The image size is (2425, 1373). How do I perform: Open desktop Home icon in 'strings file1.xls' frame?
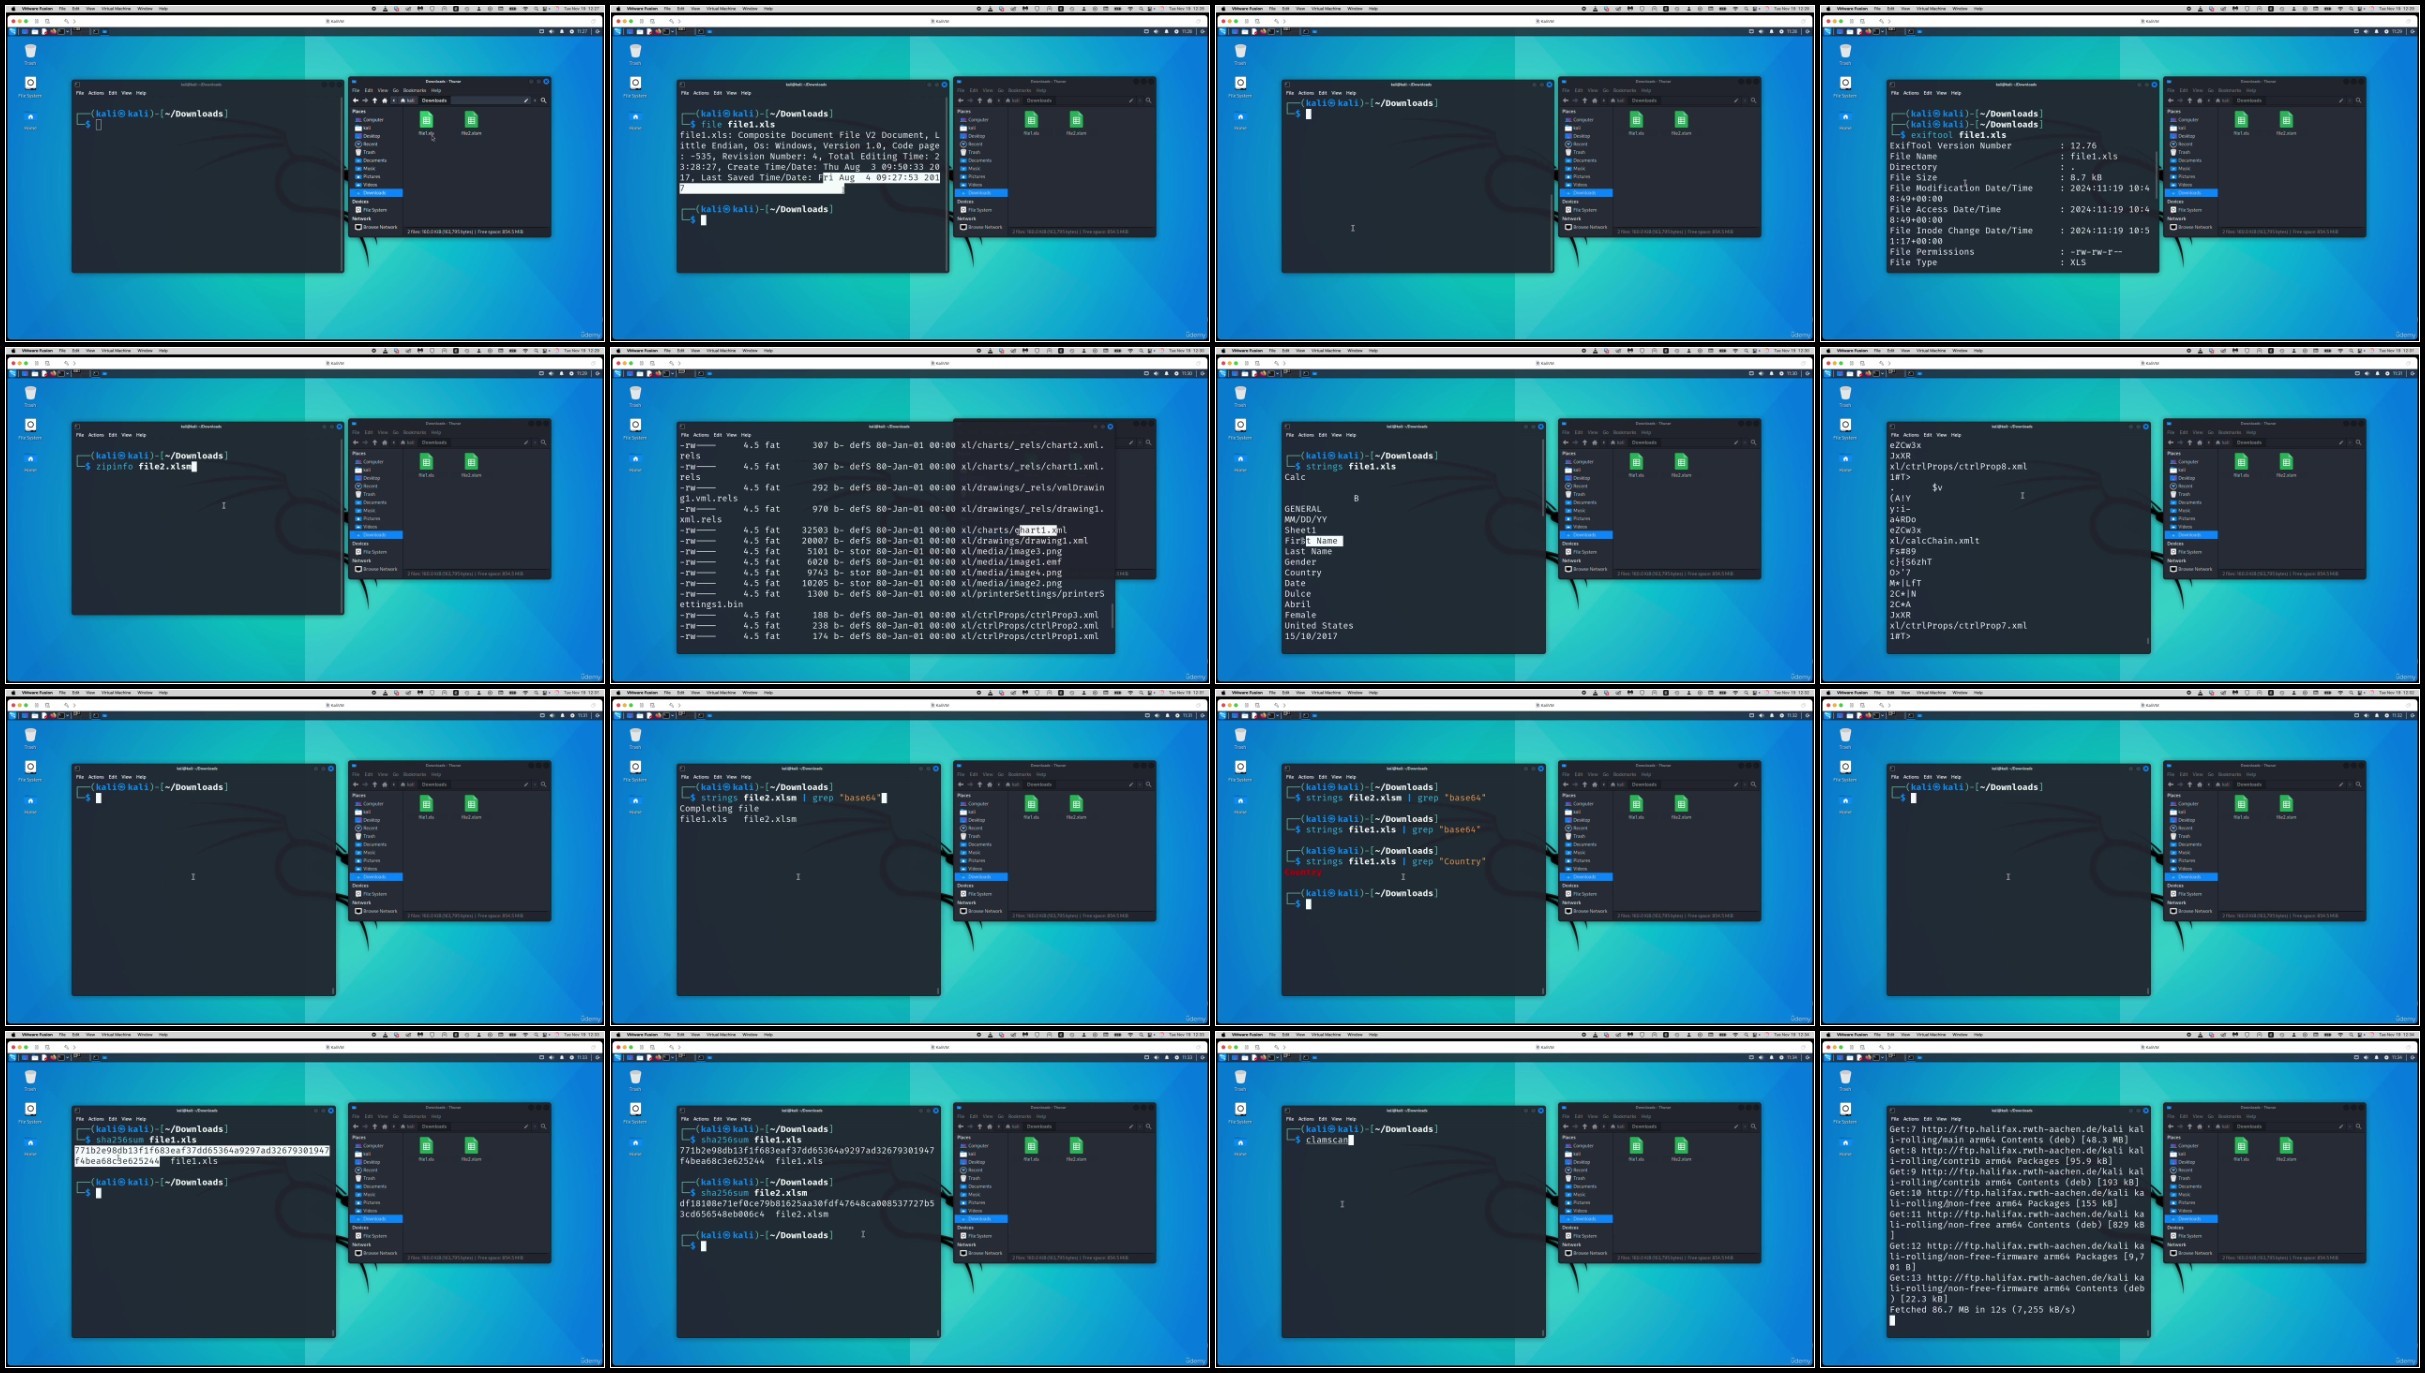tap(1240, 461)
